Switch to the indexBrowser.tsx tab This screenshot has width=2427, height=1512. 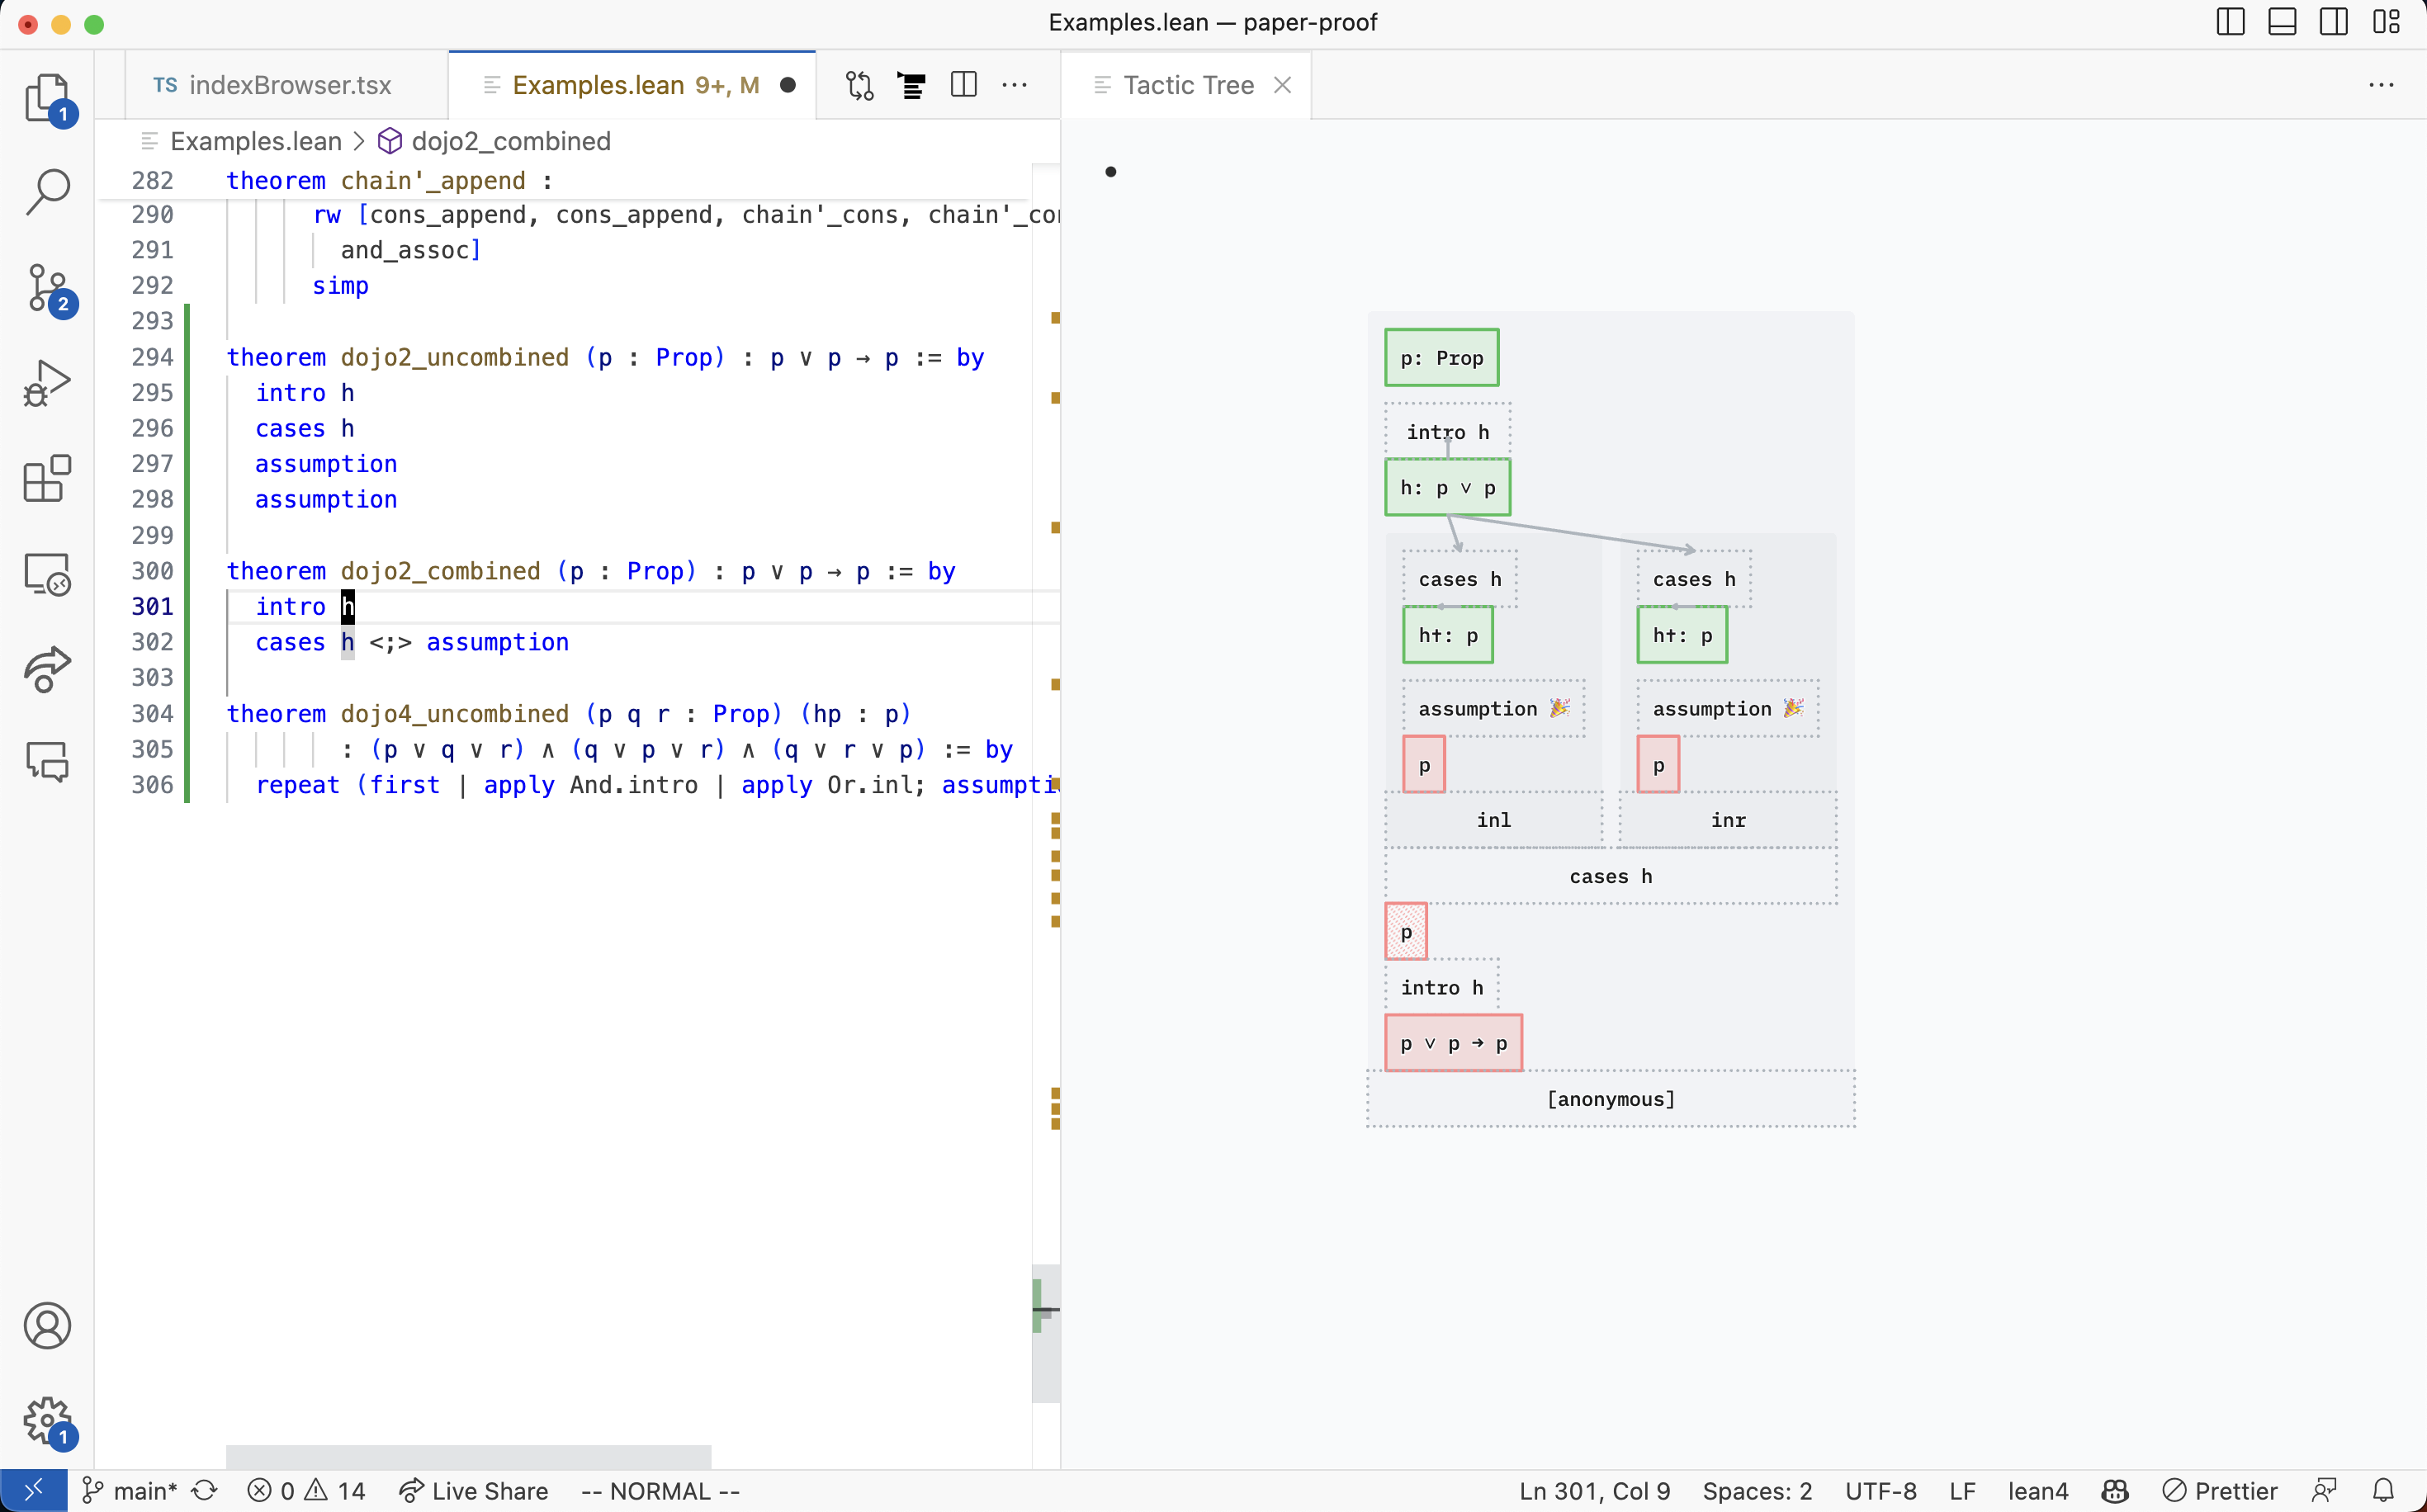(288, 85)
